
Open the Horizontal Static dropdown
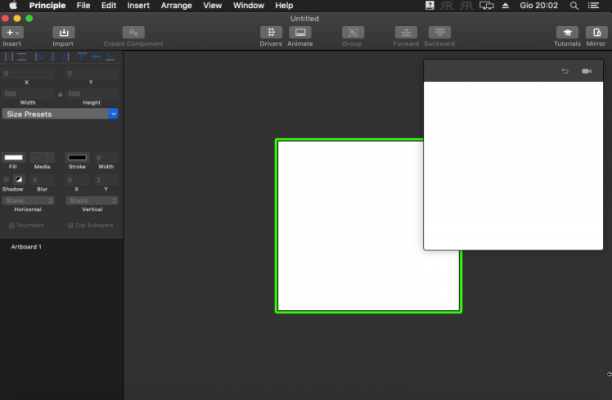28,201
